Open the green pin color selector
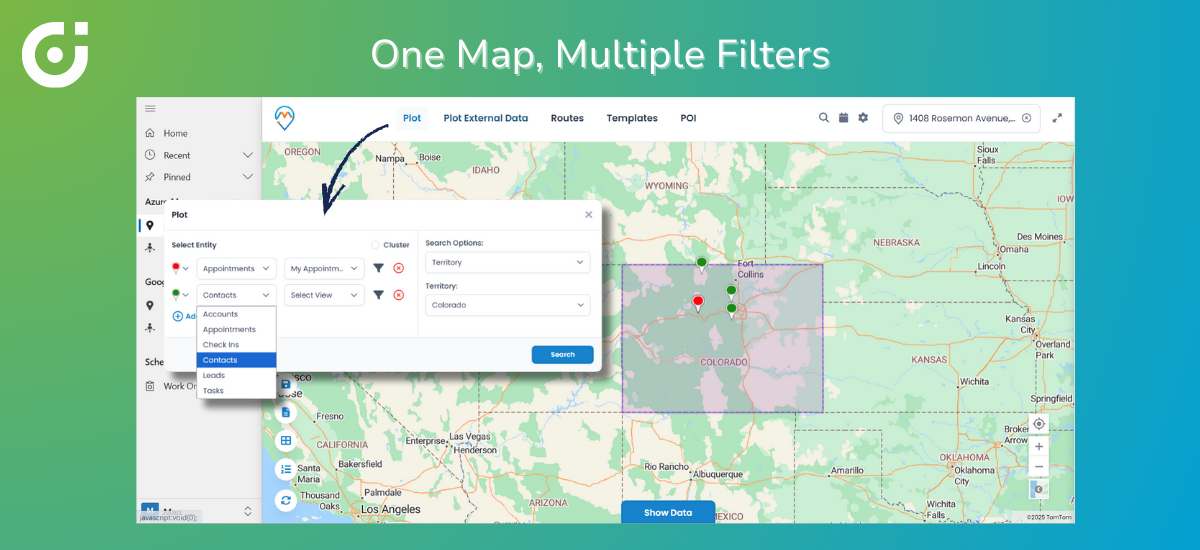 tap(180, 295)
